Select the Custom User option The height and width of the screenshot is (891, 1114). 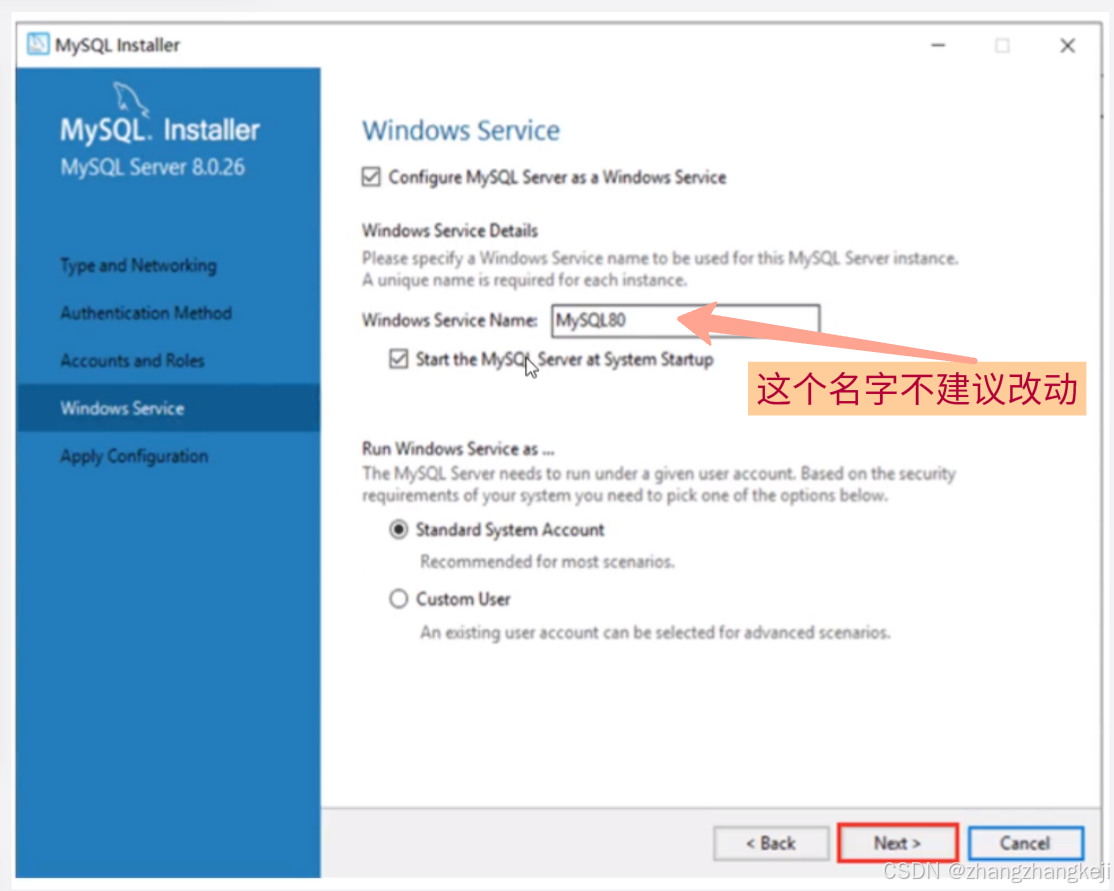pyautogui.click(x=399, y=599)
